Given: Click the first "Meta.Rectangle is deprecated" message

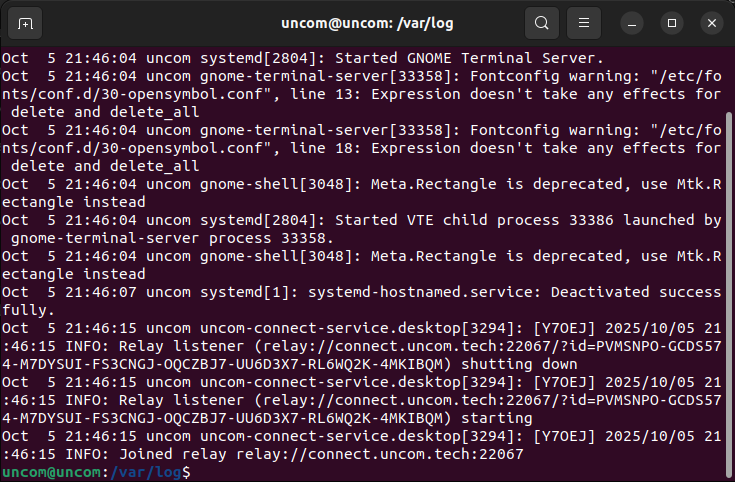Looking at the screenshot, I should coord(478,184).
